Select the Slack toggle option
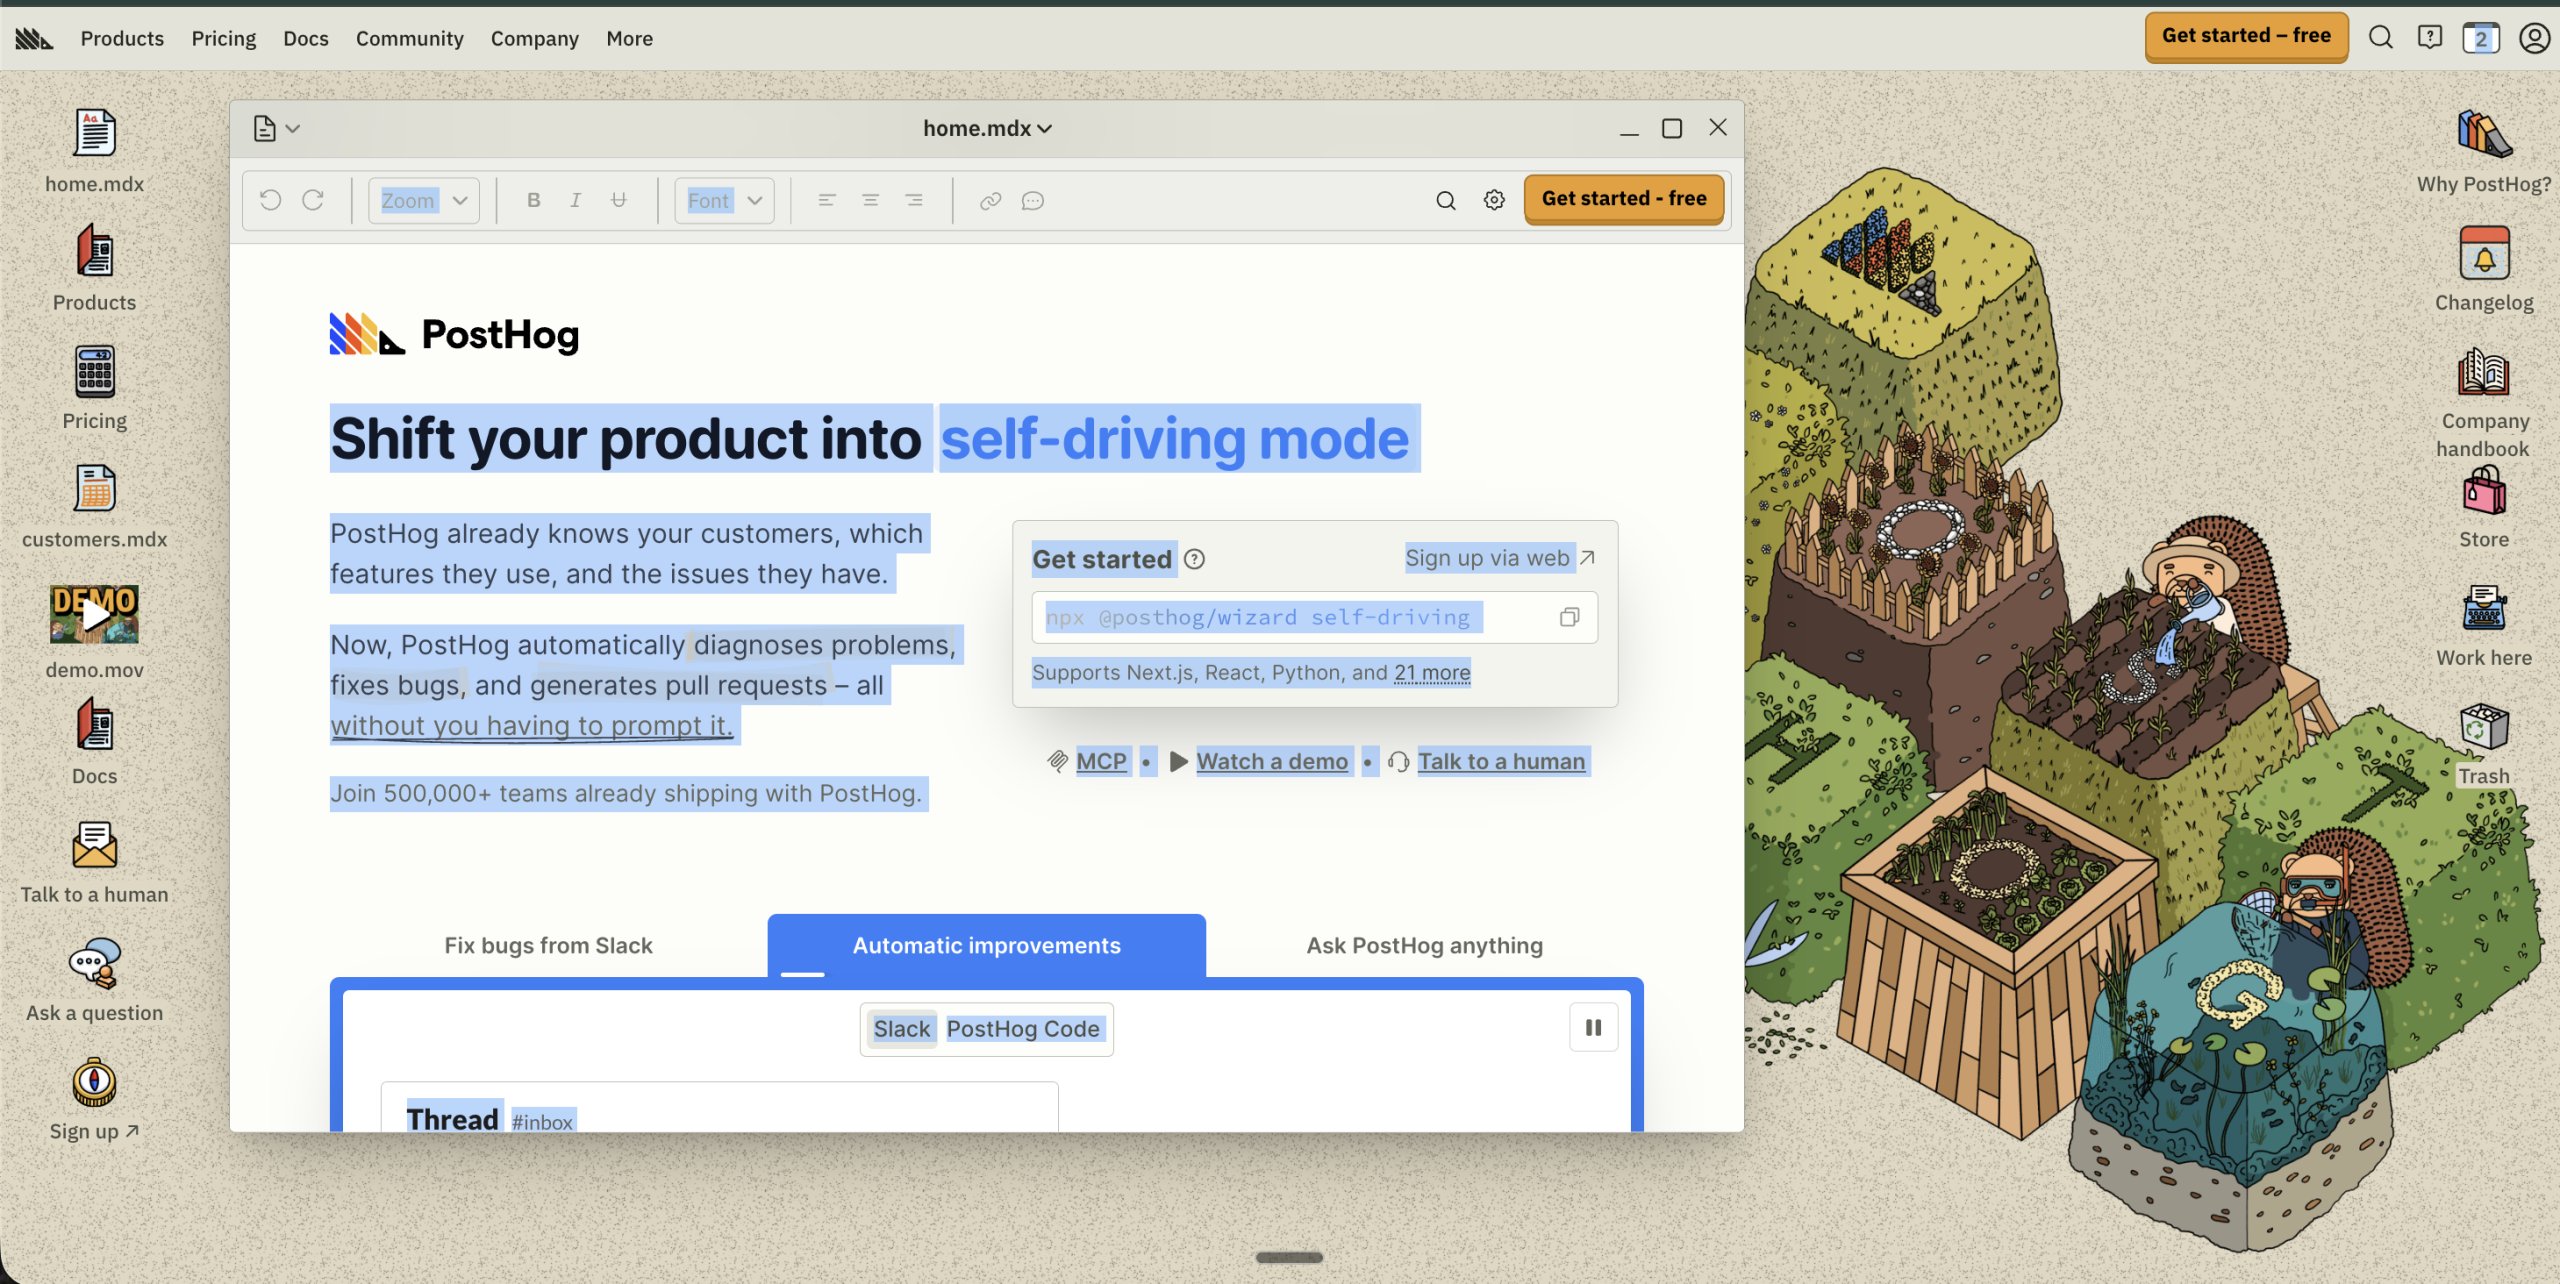This screenshot has width=2560, height=1284. (x=902, y=1029)
